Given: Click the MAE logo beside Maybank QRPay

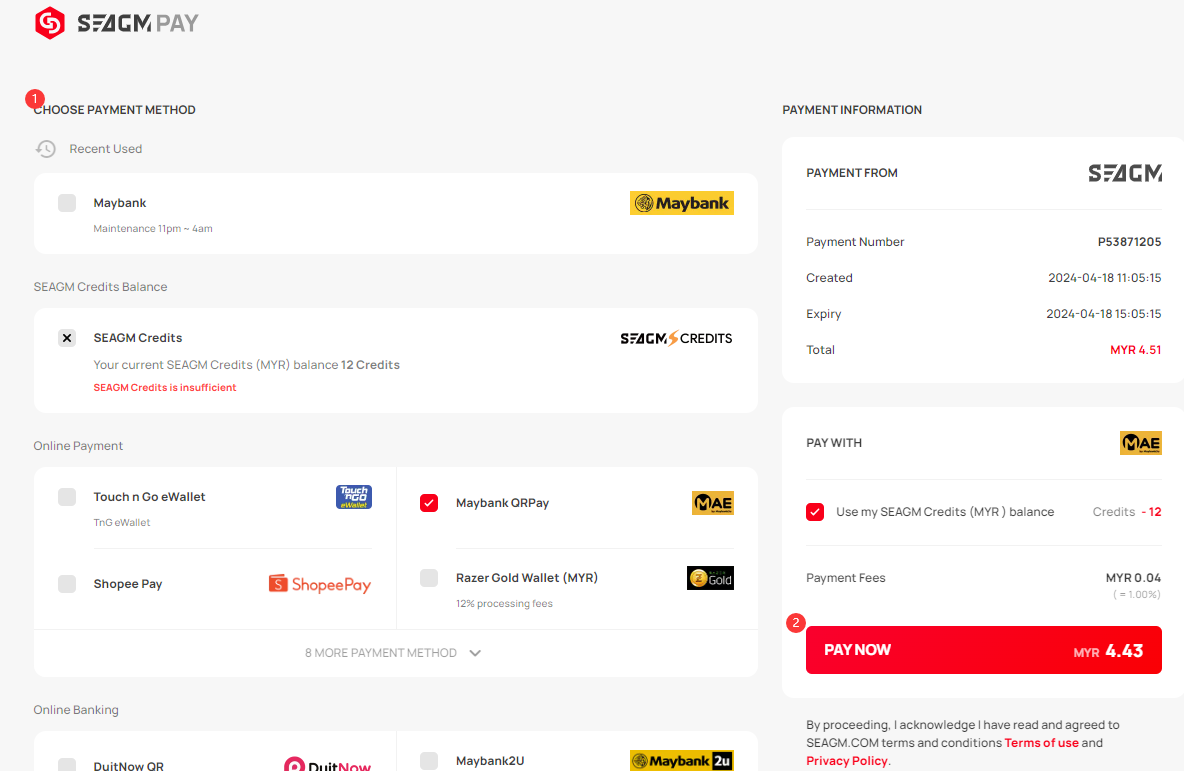Looking at the screenshot, I should [713, 503].
